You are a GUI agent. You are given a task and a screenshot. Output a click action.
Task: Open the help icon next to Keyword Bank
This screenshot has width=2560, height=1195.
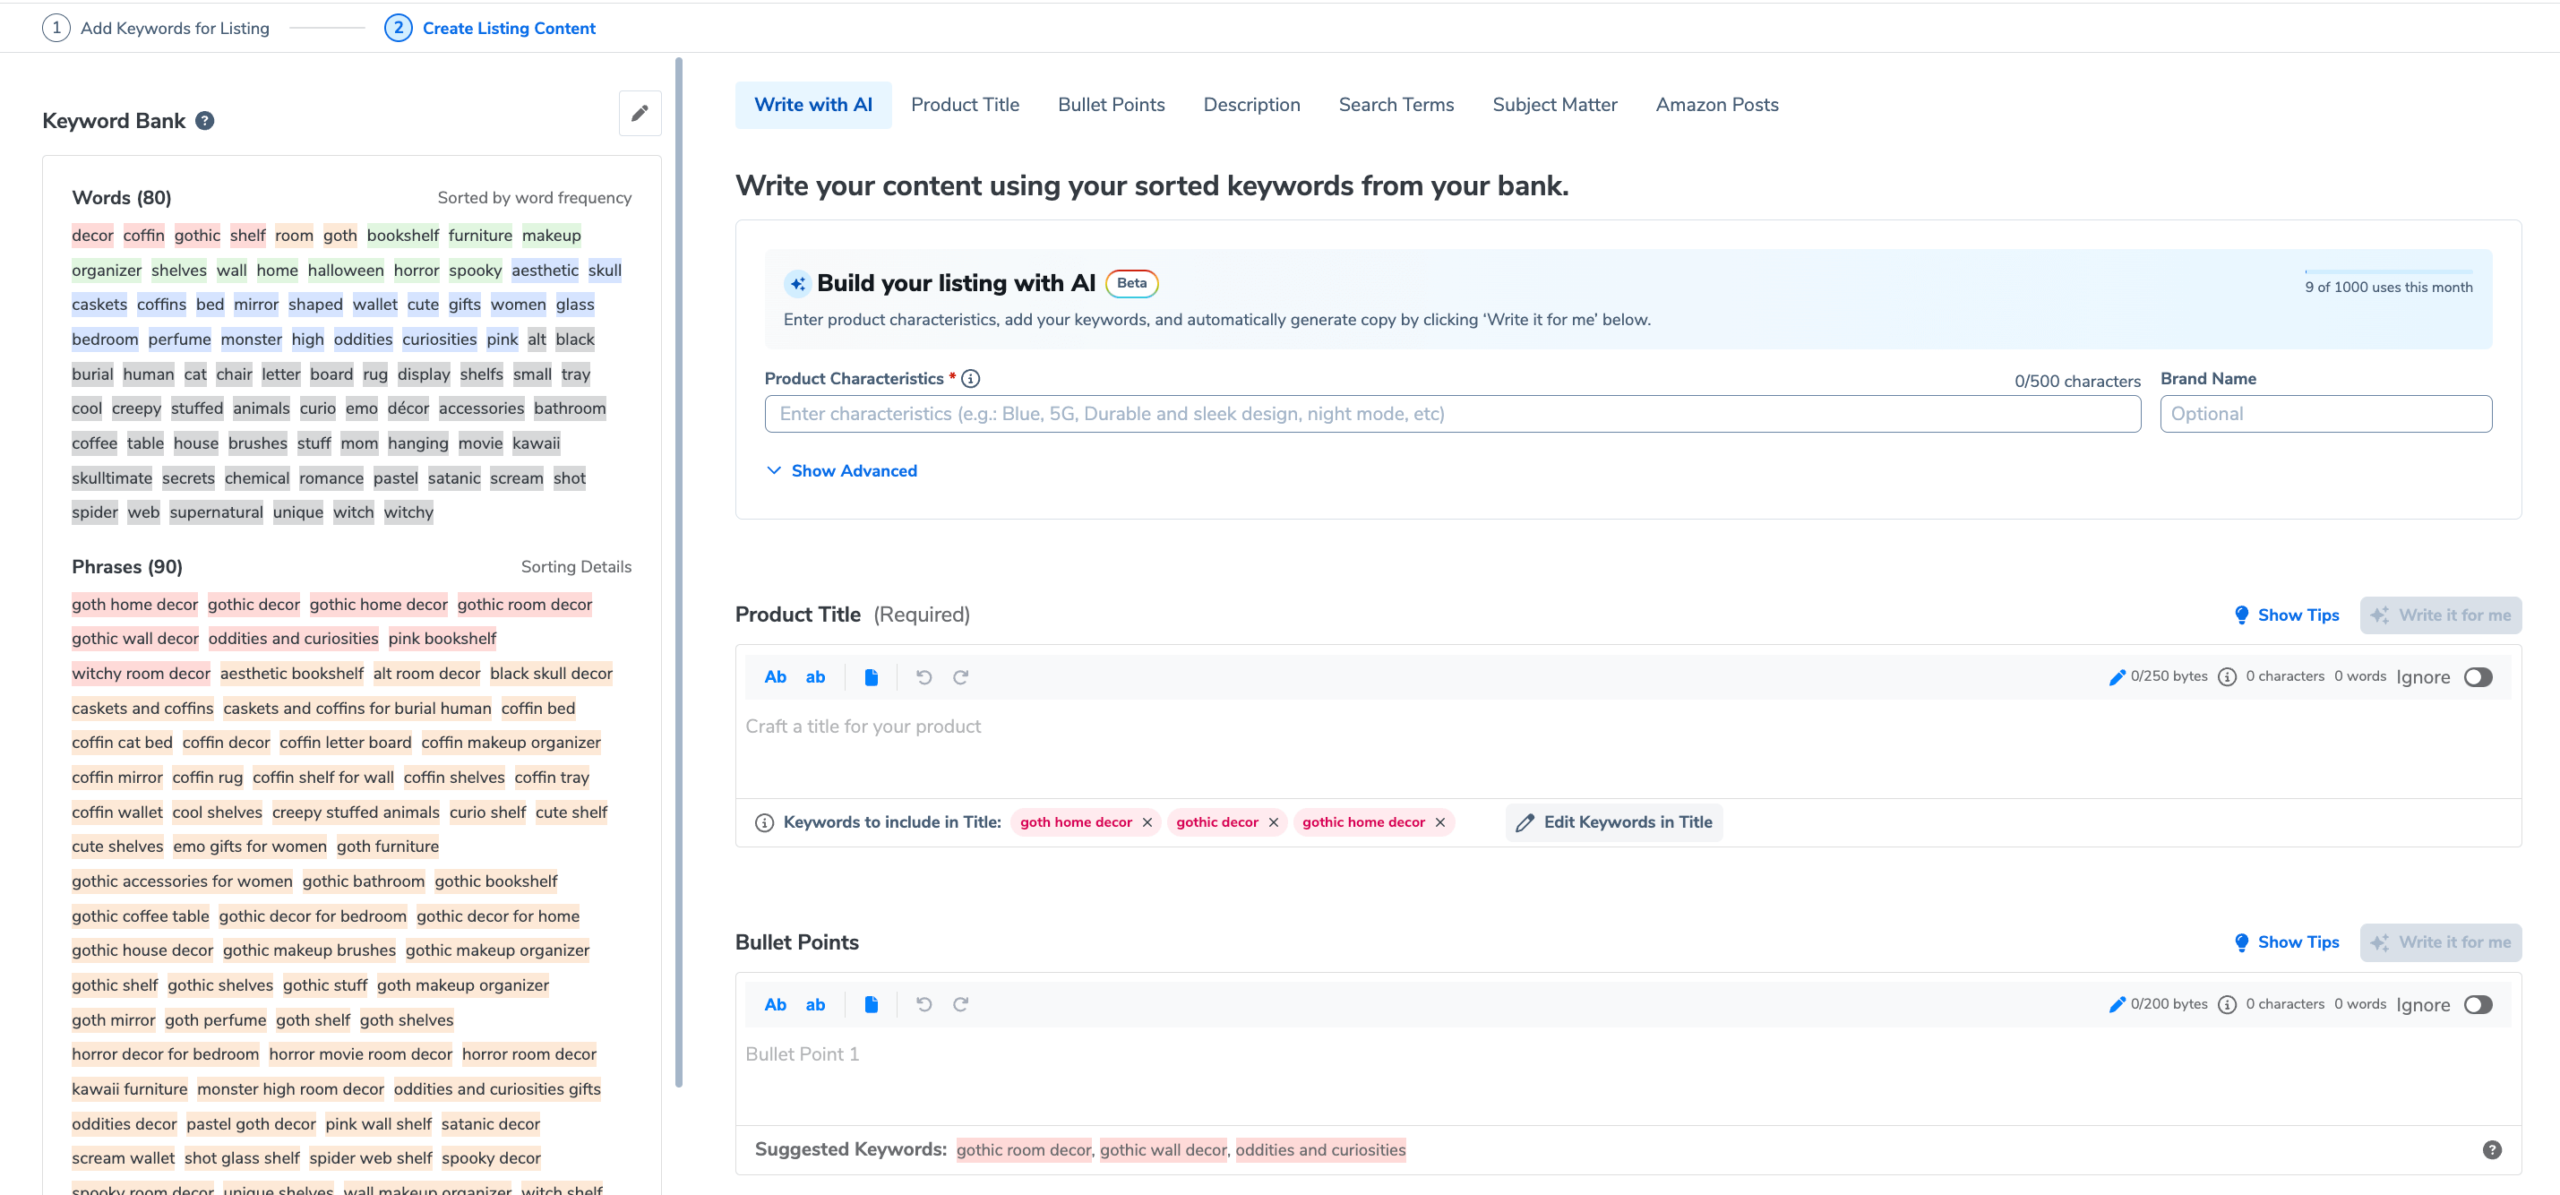205,120
